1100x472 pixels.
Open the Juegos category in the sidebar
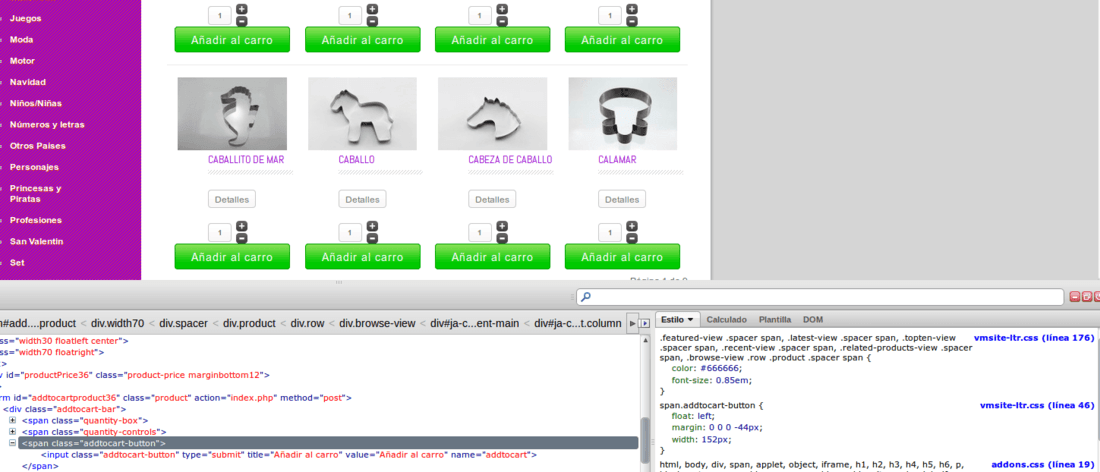[x=25, y=18]
